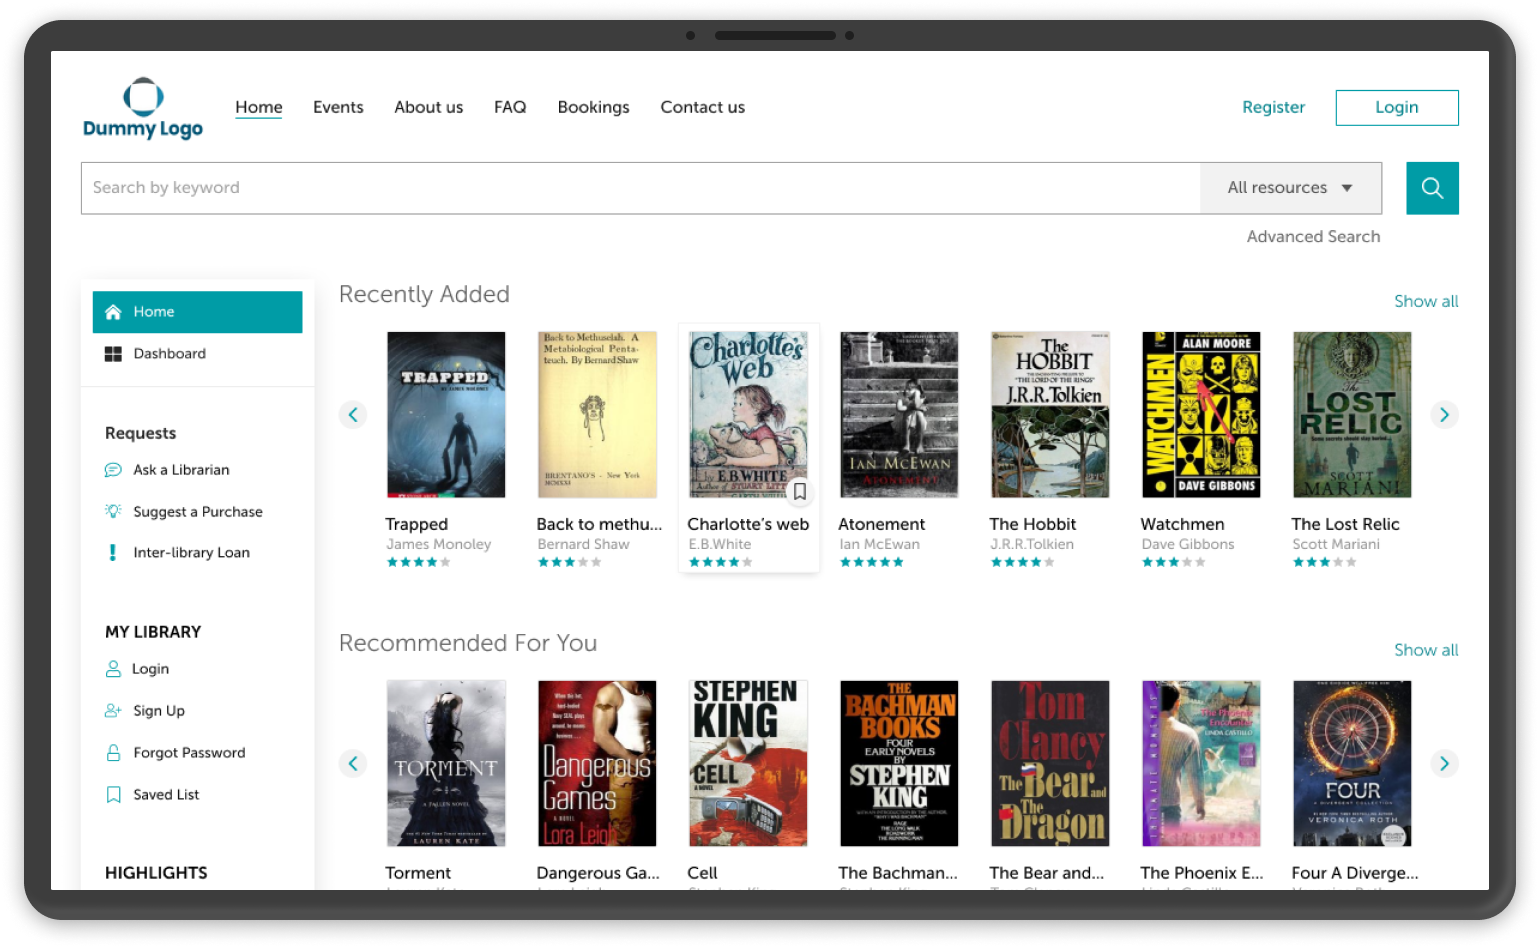Open The Lost Relic book cover
The width and height of the screenshot is (1540, 948).
click(x=1352, y=415)
